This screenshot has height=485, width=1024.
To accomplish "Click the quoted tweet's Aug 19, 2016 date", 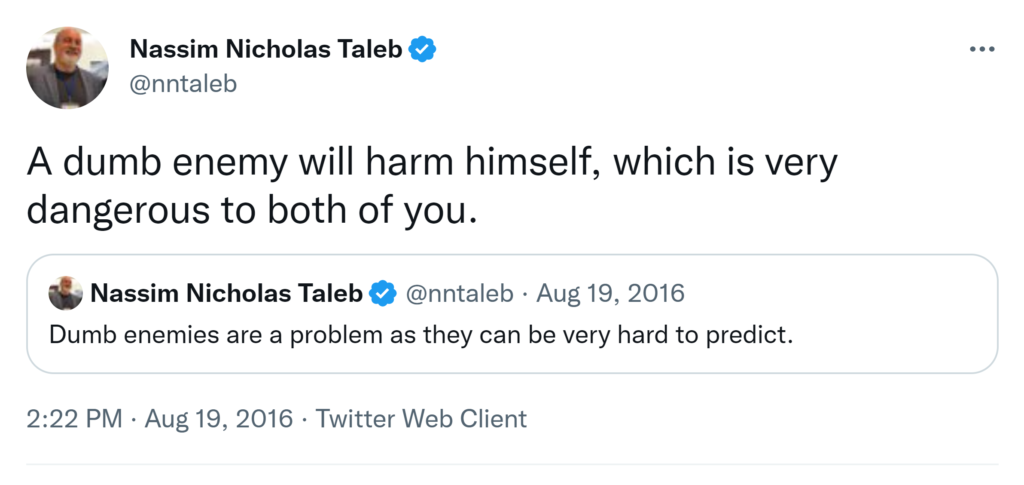I will tap(610, 293).
